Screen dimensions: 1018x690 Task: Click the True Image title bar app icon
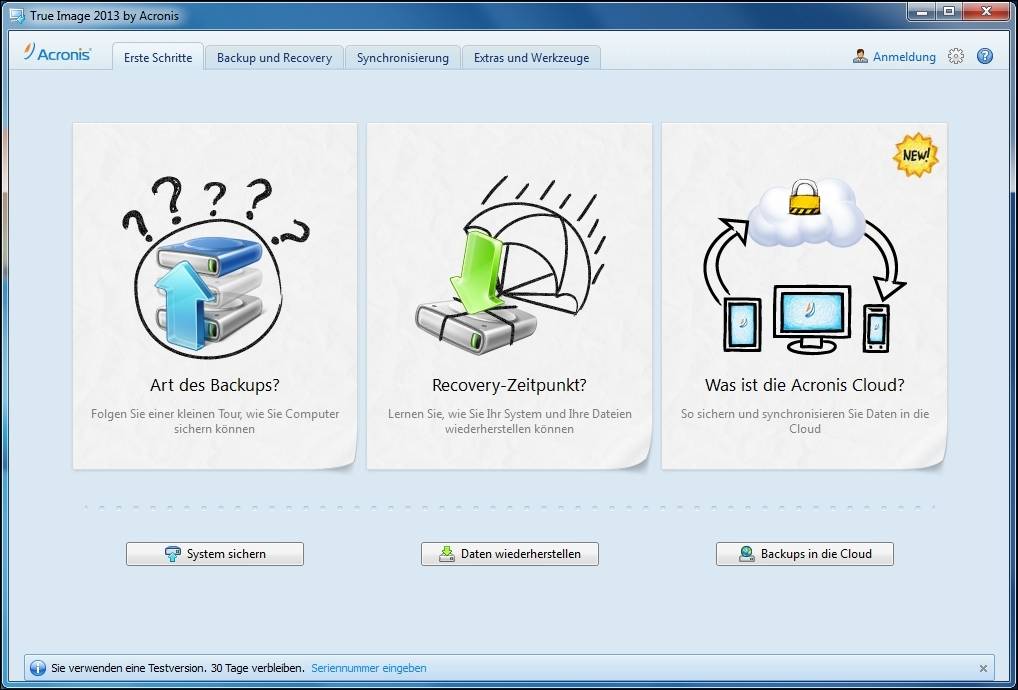[x=16, y=15]
